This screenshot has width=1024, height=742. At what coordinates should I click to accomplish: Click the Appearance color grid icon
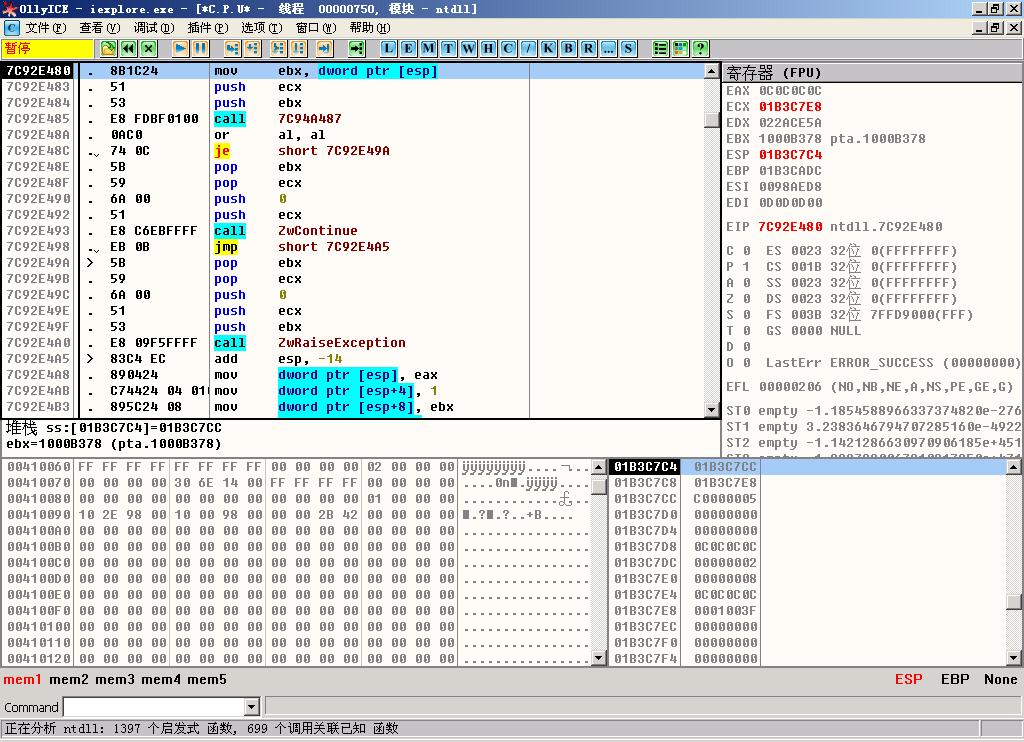pyautogui.click(x=680, y=48)
